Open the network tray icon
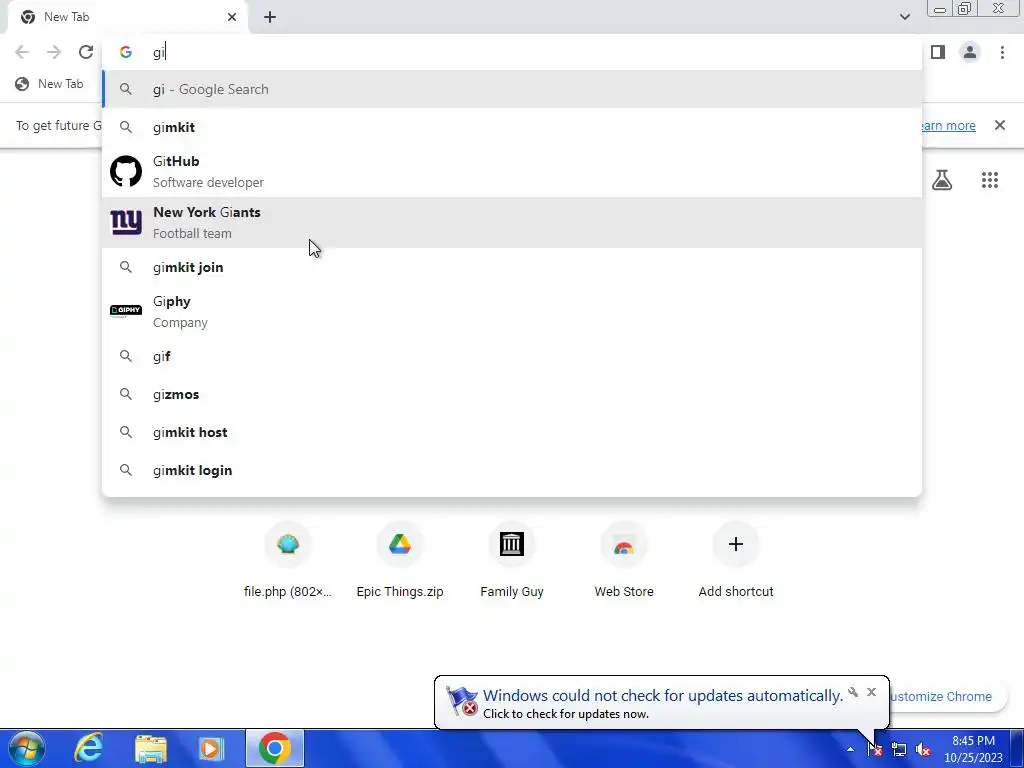The height and width of the screenshot is (768, 1024). click(x=899, y=749)
